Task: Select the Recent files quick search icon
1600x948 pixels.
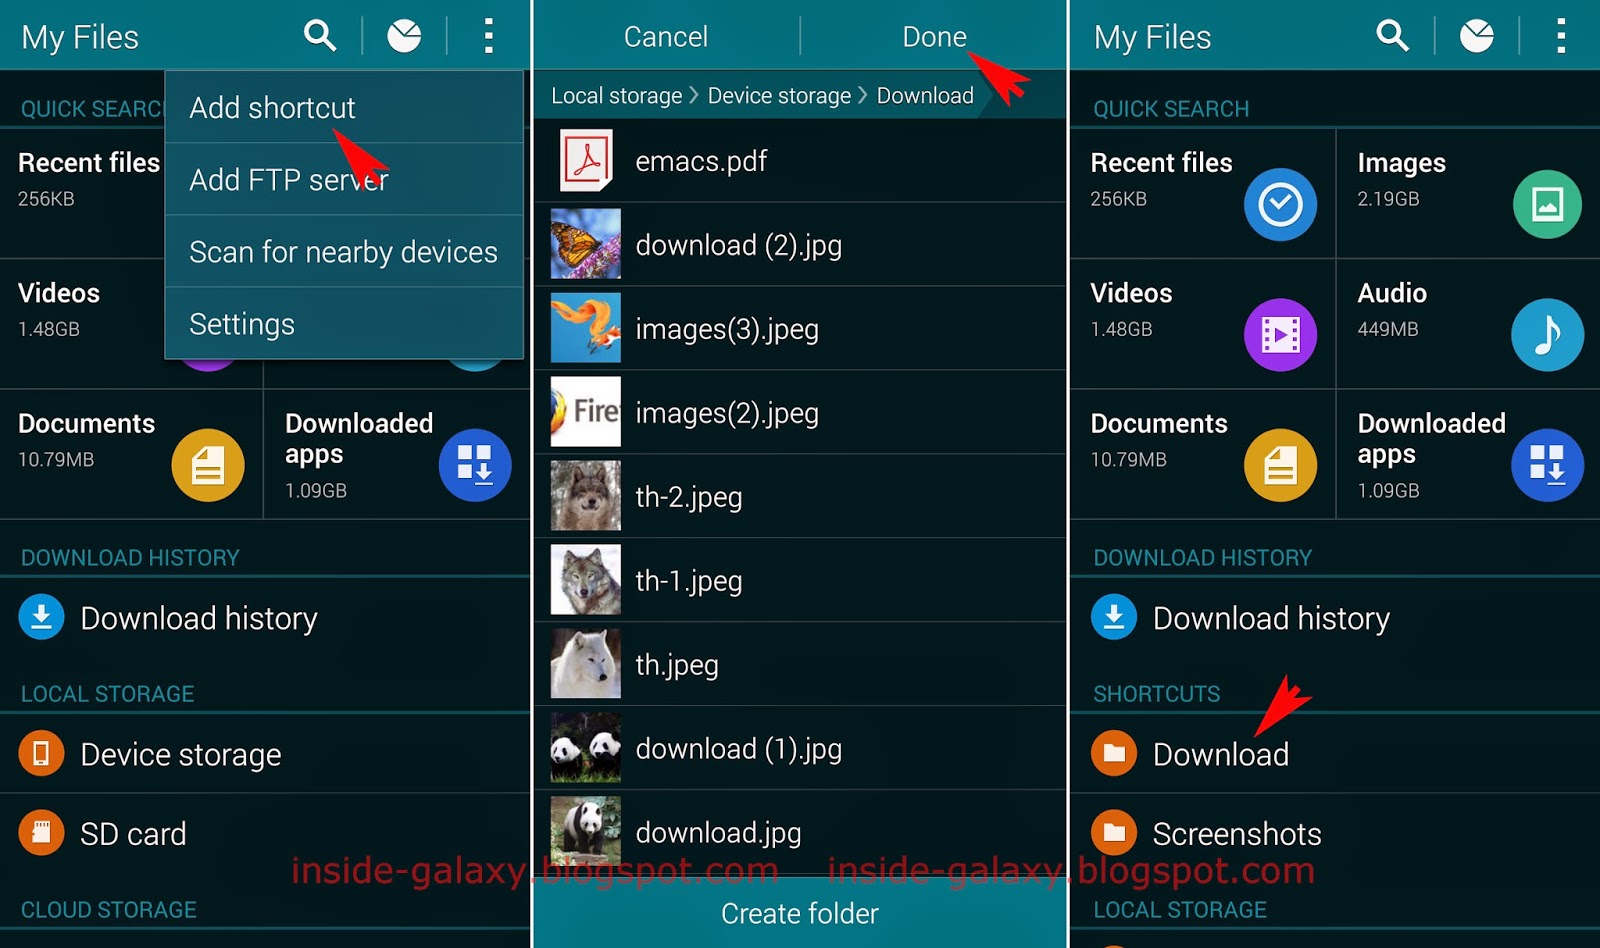Action: click(1281, 204)
